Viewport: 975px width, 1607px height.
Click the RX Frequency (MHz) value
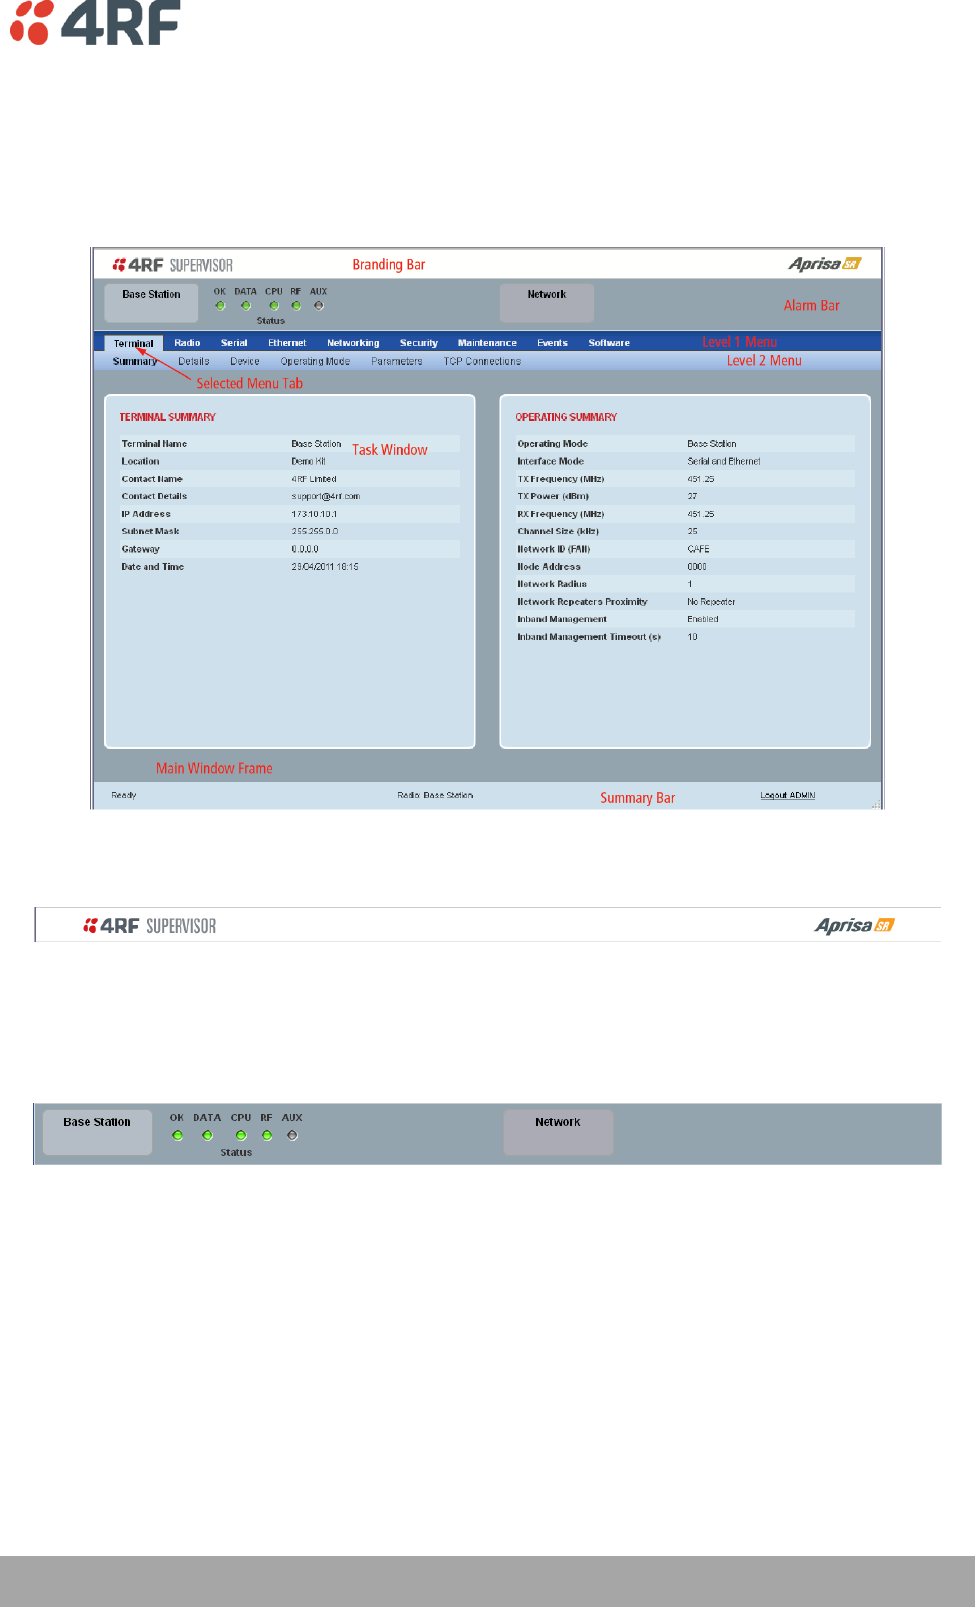click(701, 514)
